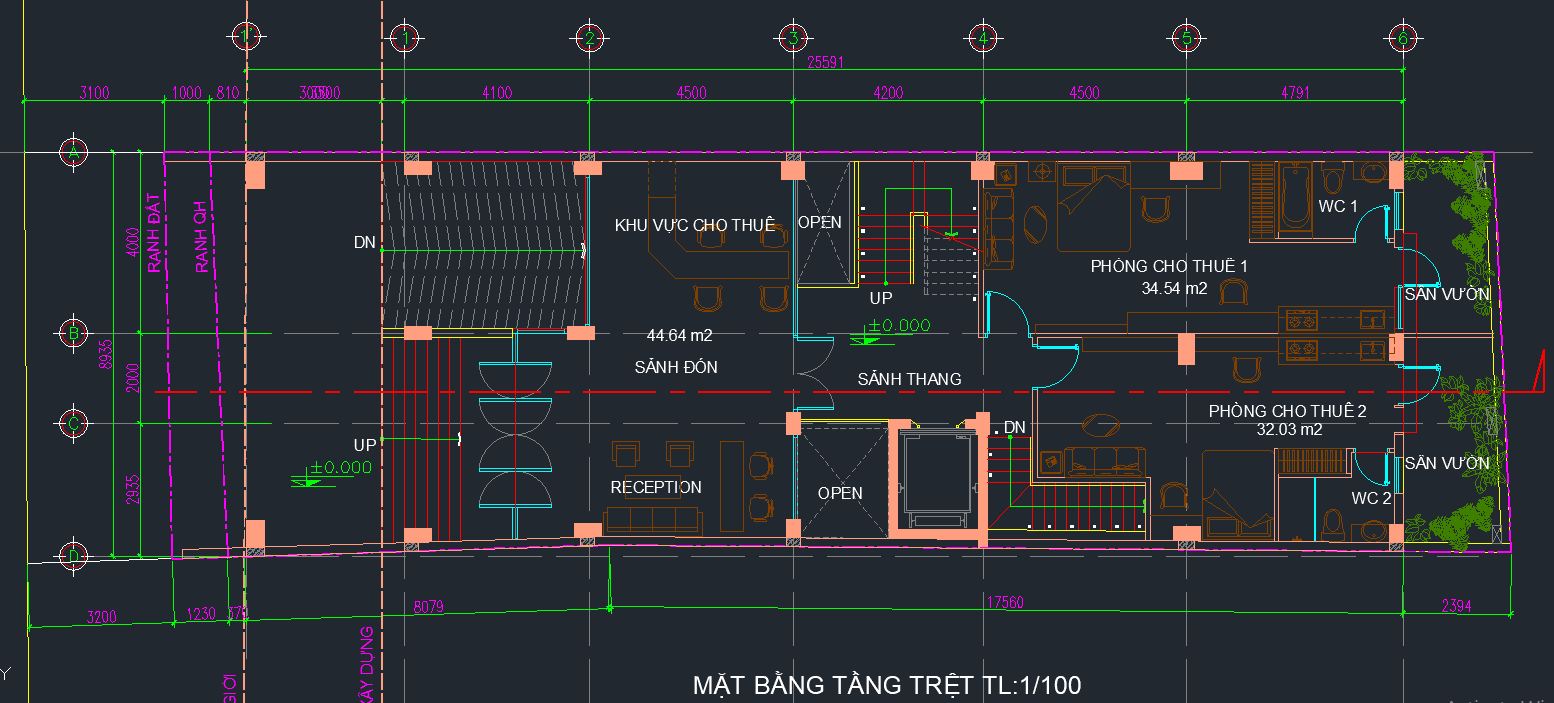Click grid axis bubble B
The width and height of the screenshot is (1554, 703).
click(x=73, y=333)
